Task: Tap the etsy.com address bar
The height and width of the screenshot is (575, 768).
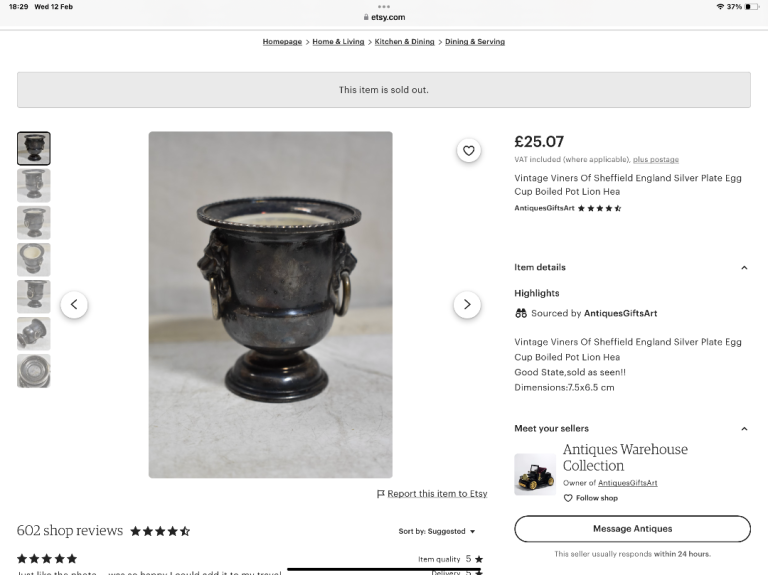Action: click(x=384, y=17)
